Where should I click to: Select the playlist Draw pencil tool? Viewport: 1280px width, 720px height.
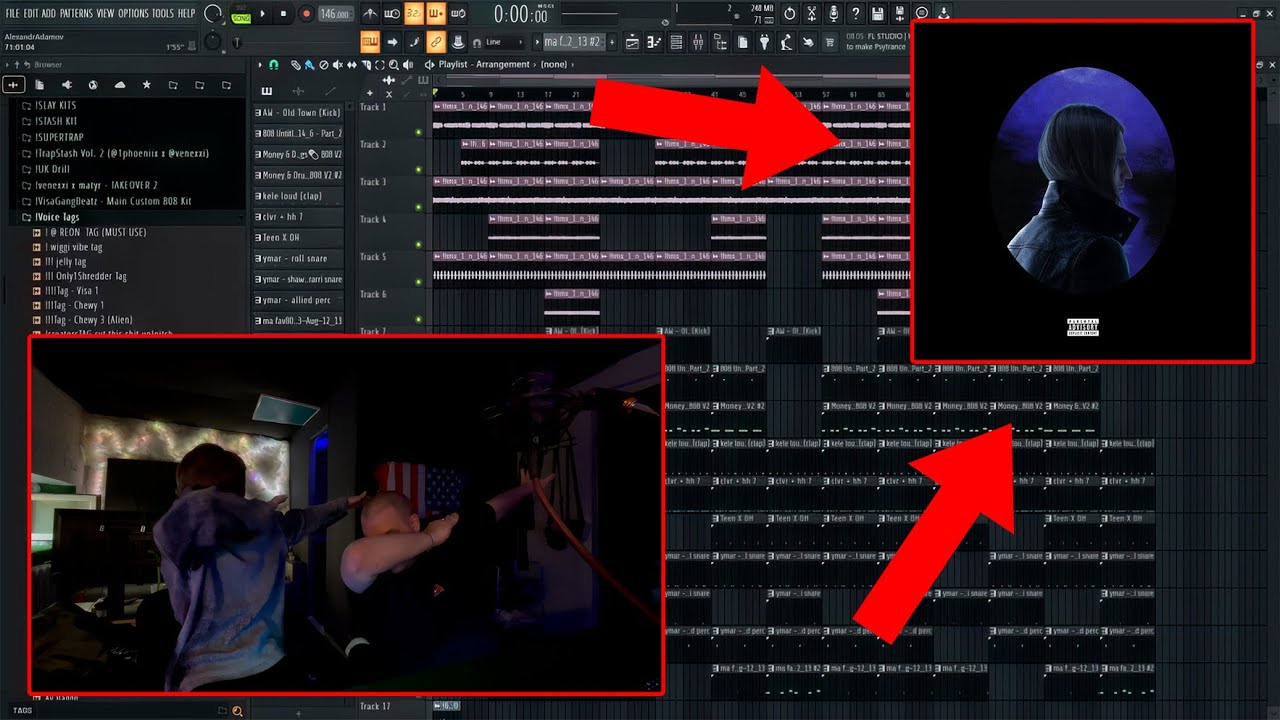coord(296,64)
